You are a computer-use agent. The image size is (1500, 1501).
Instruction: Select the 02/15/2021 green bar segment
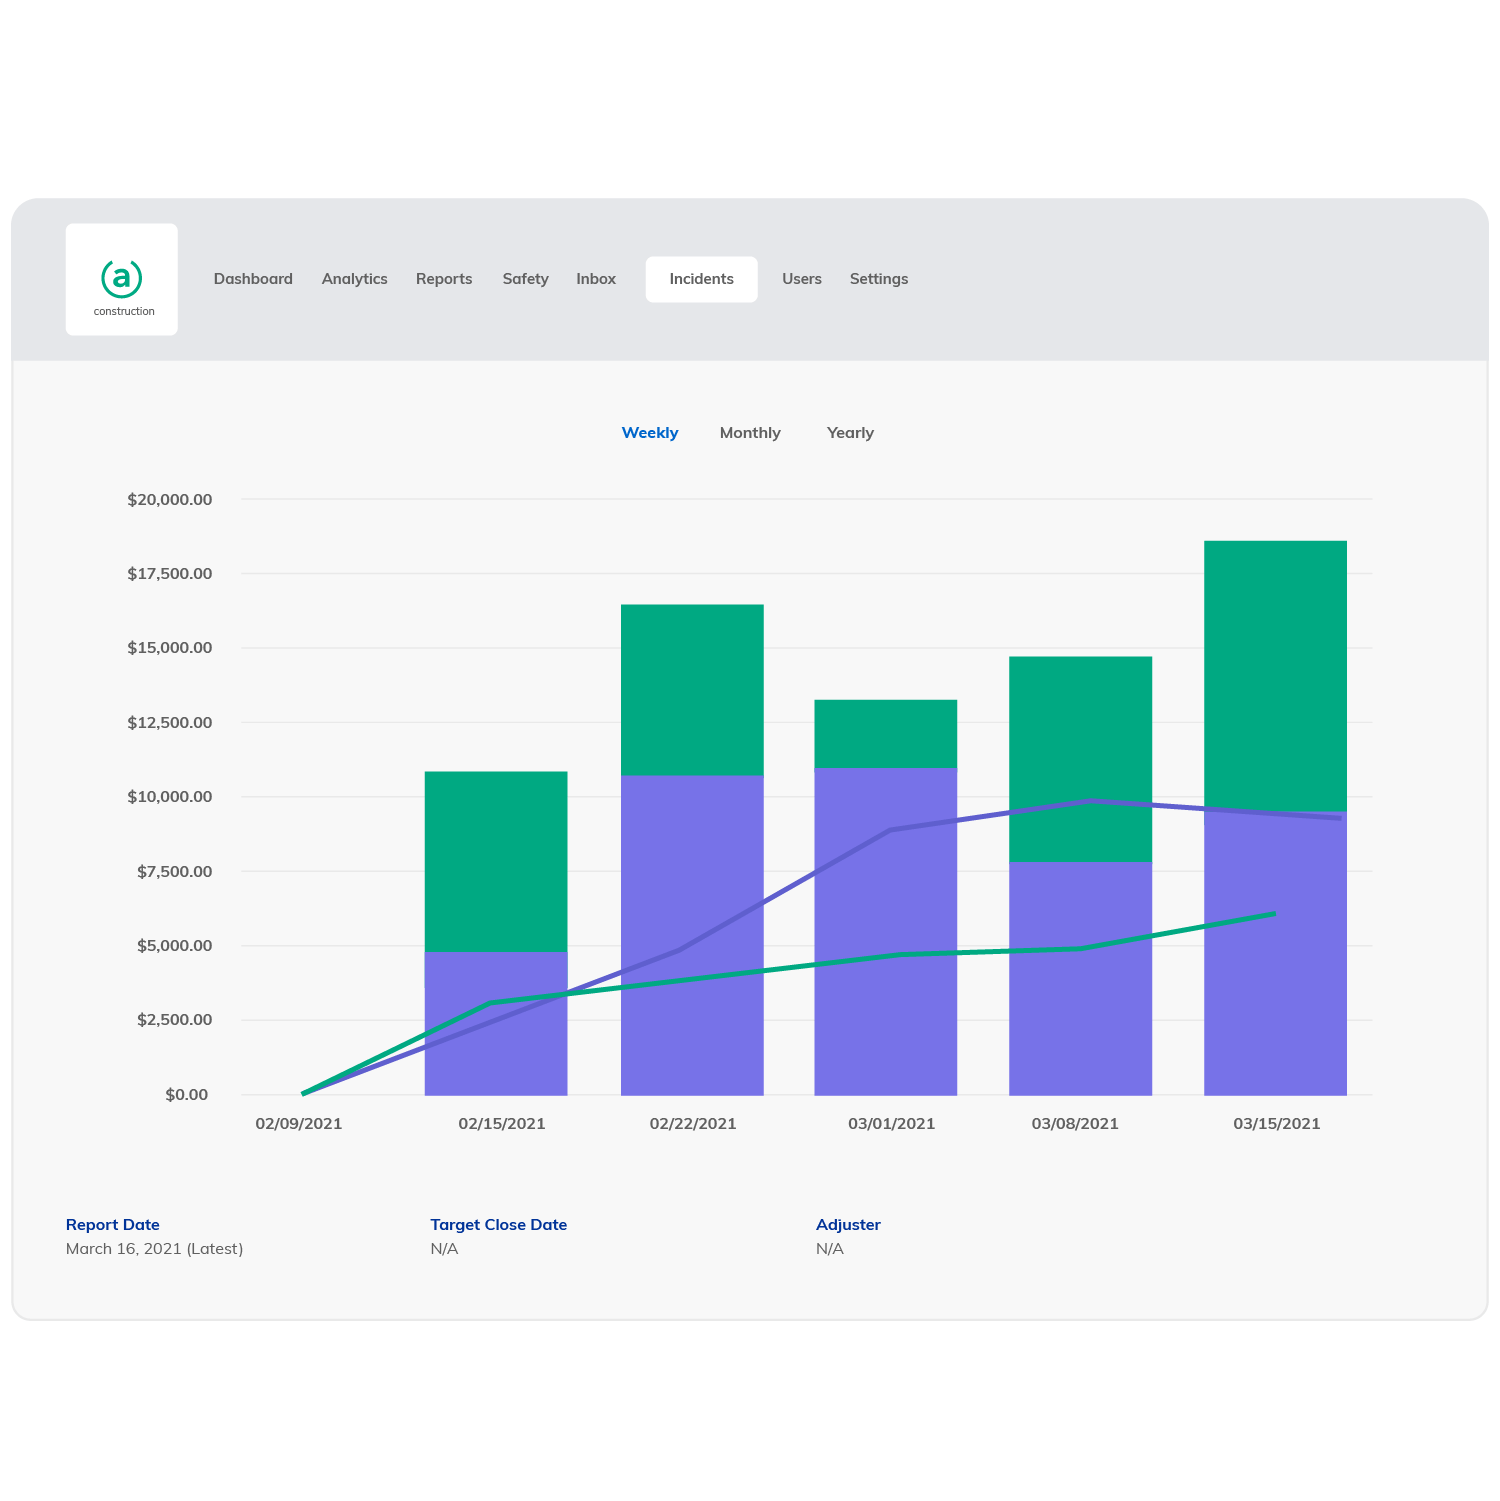496,861
